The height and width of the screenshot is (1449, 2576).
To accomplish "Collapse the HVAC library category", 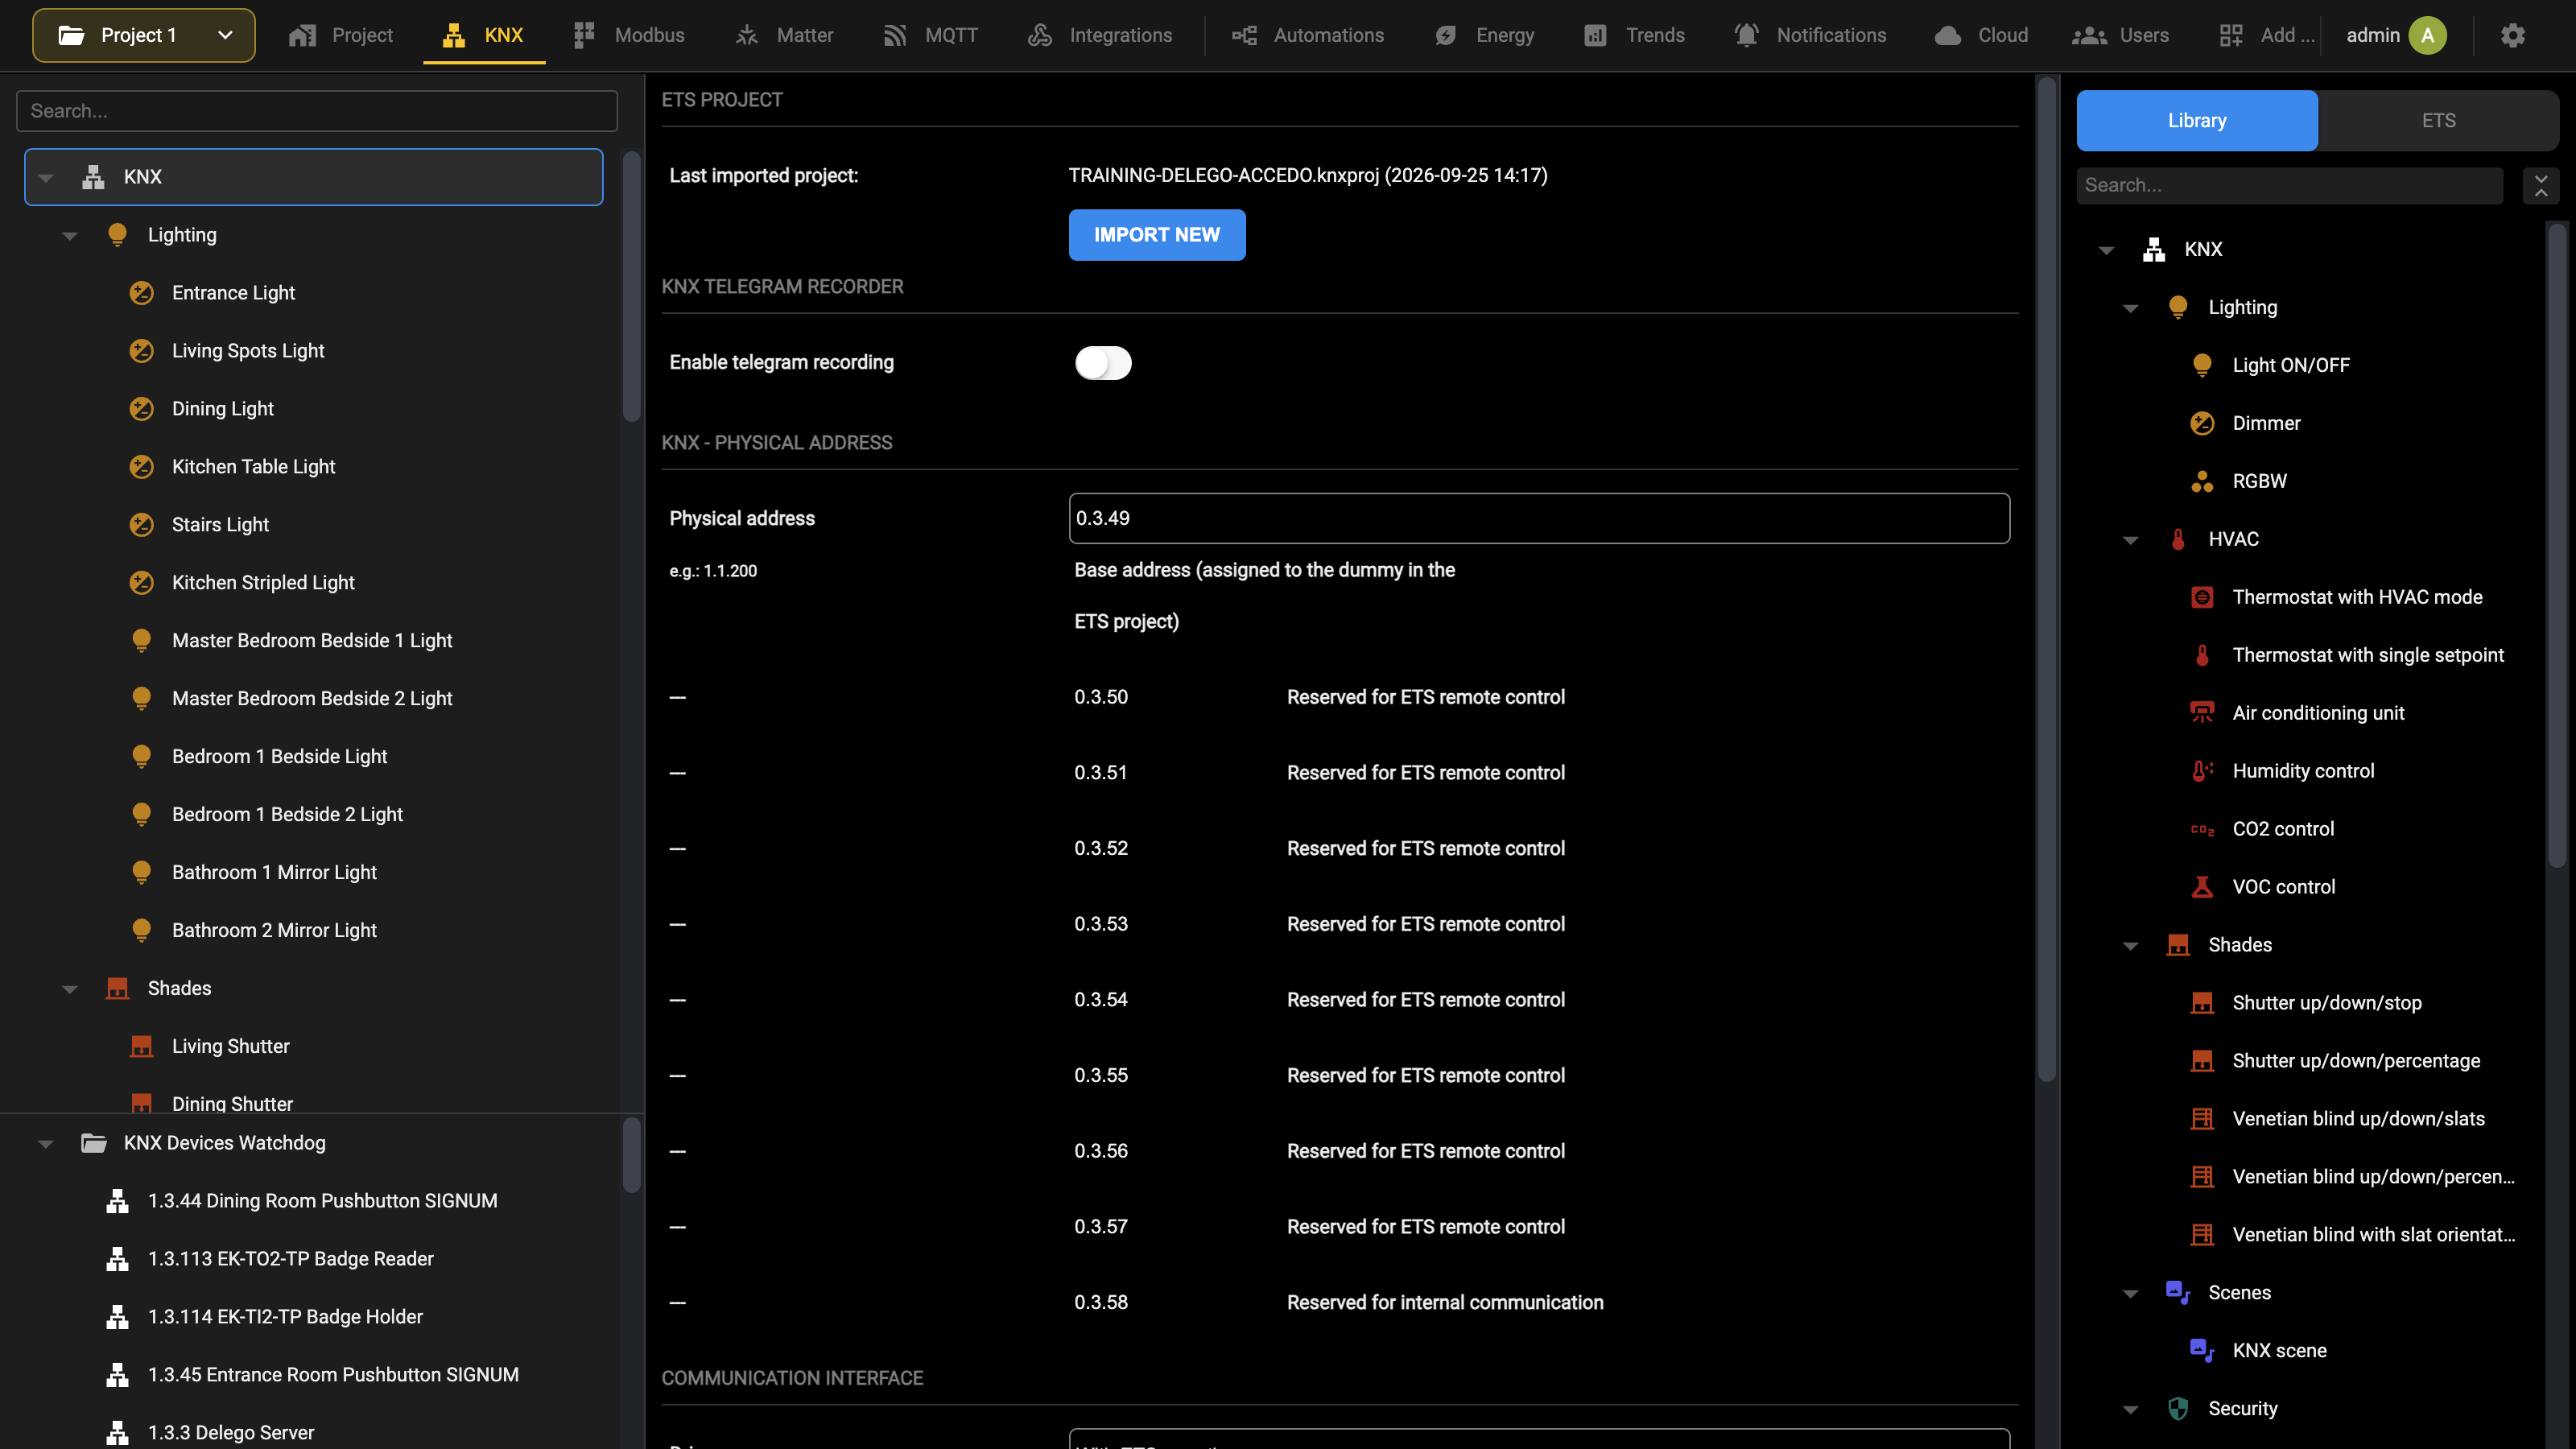I will [2131, 540].
